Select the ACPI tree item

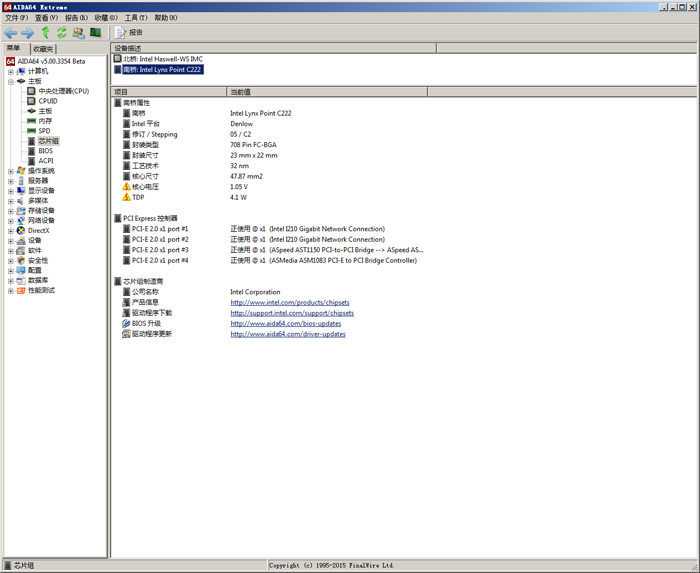46,161
